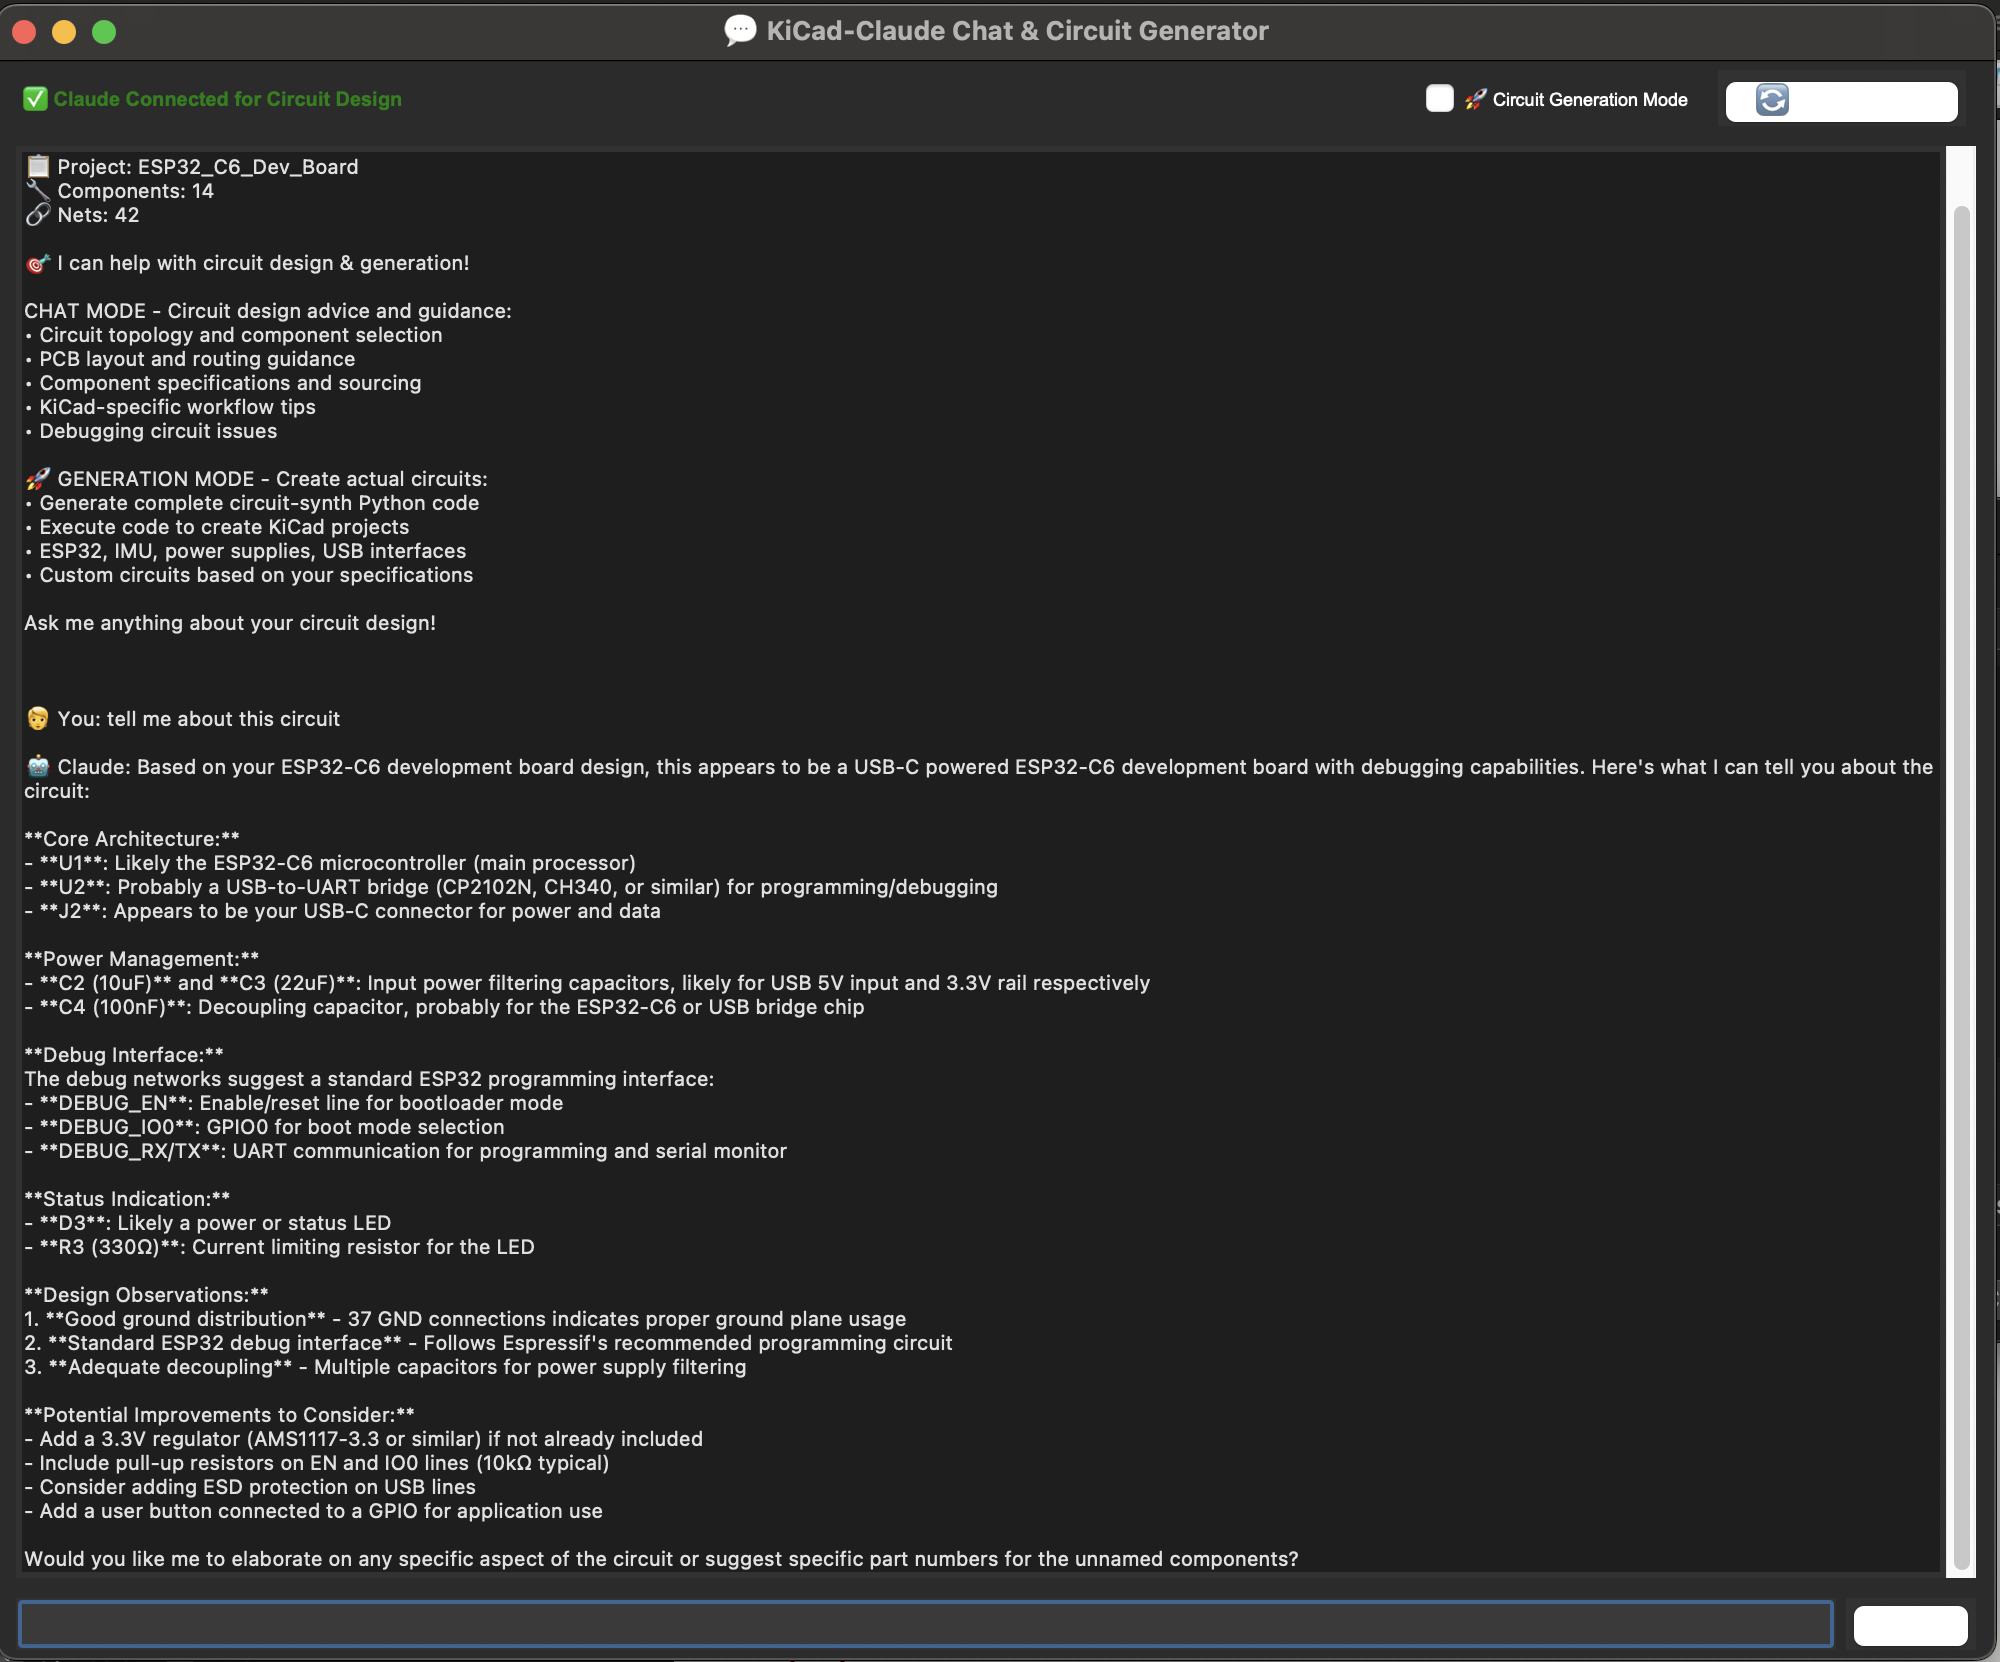This screenshot has width=2000, height=1662.
Task: Click the blank white send button beside the input
Action: (1910, 1625)
